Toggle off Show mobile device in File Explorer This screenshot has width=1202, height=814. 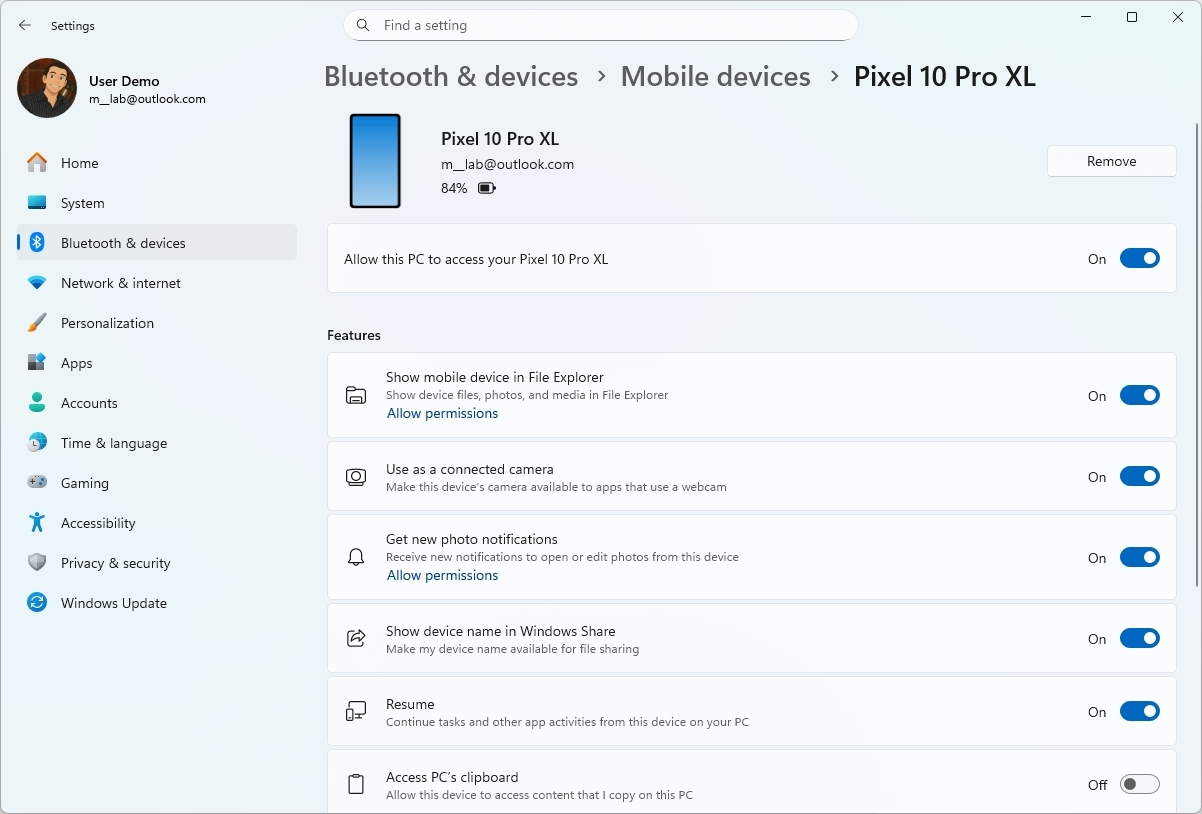(x=1139, y=395)
